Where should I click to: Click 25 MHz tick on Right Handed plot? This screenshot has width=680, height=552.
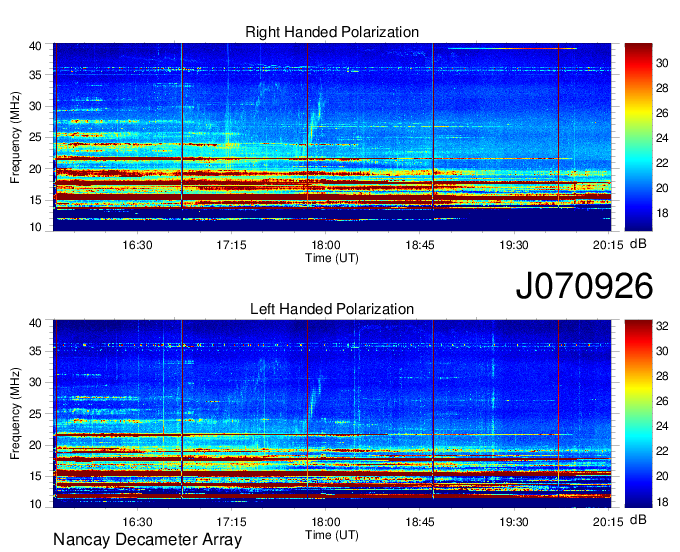(35, 138)
